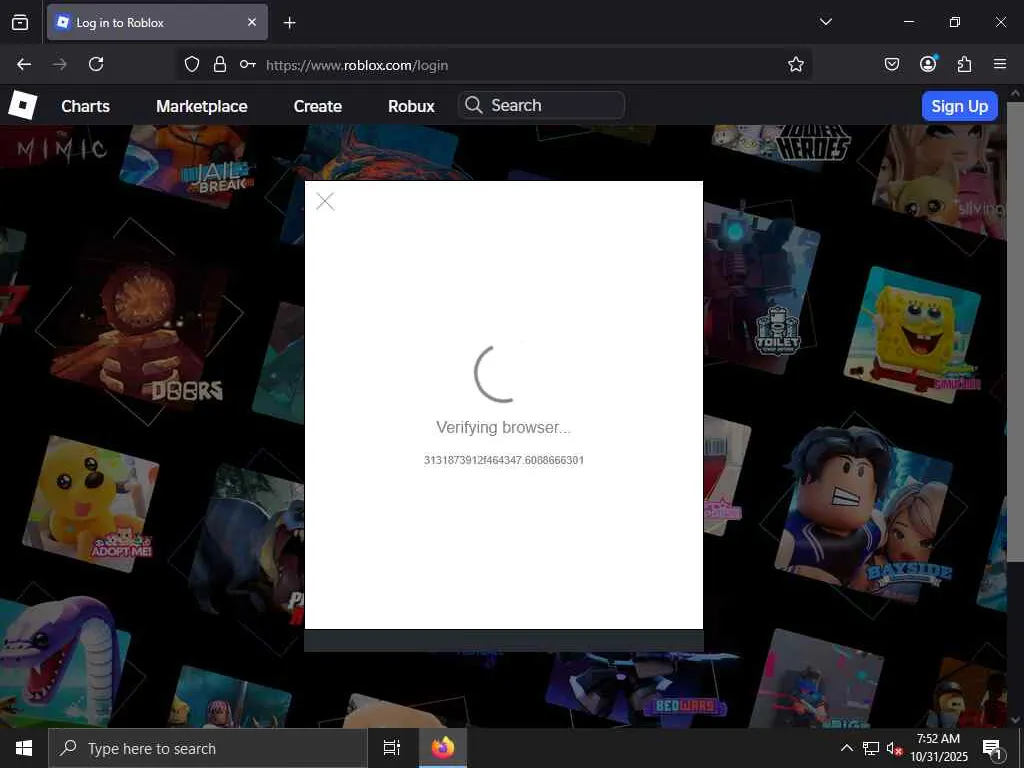Click the Firefox taskbar icon

pyautogui.click(x=443, y=748)
